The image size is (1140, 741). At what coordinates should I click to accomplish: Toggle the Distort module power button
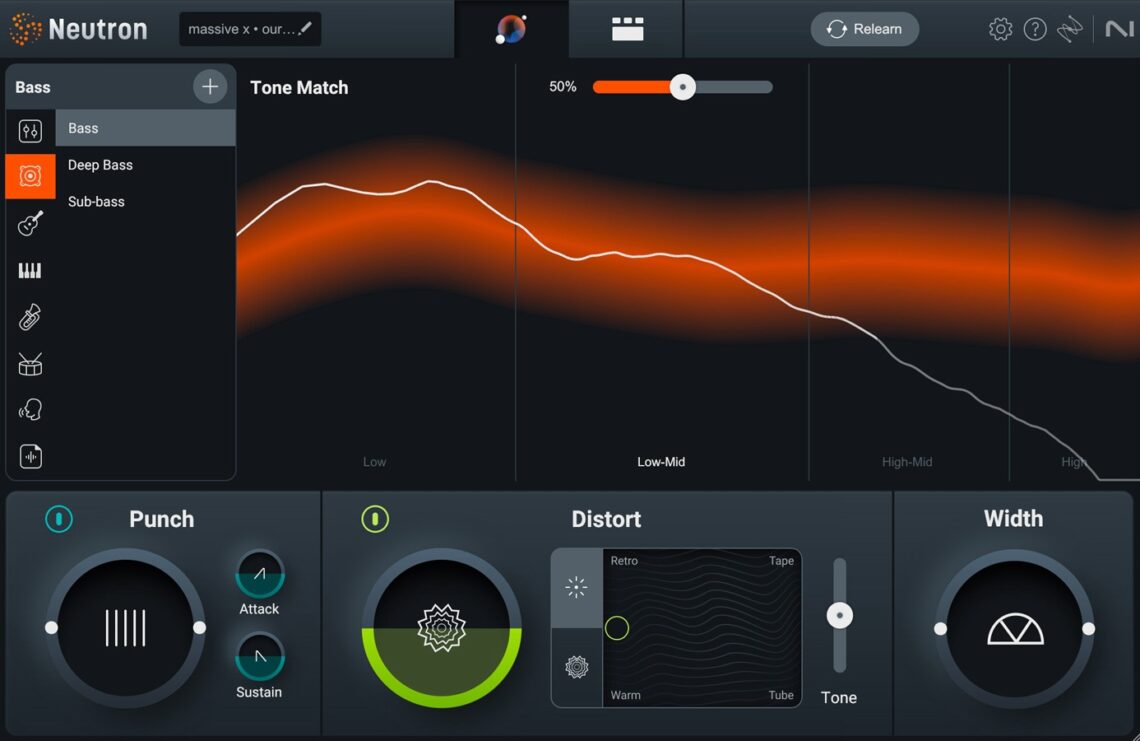pyautogui.click(x=375, y=519)
